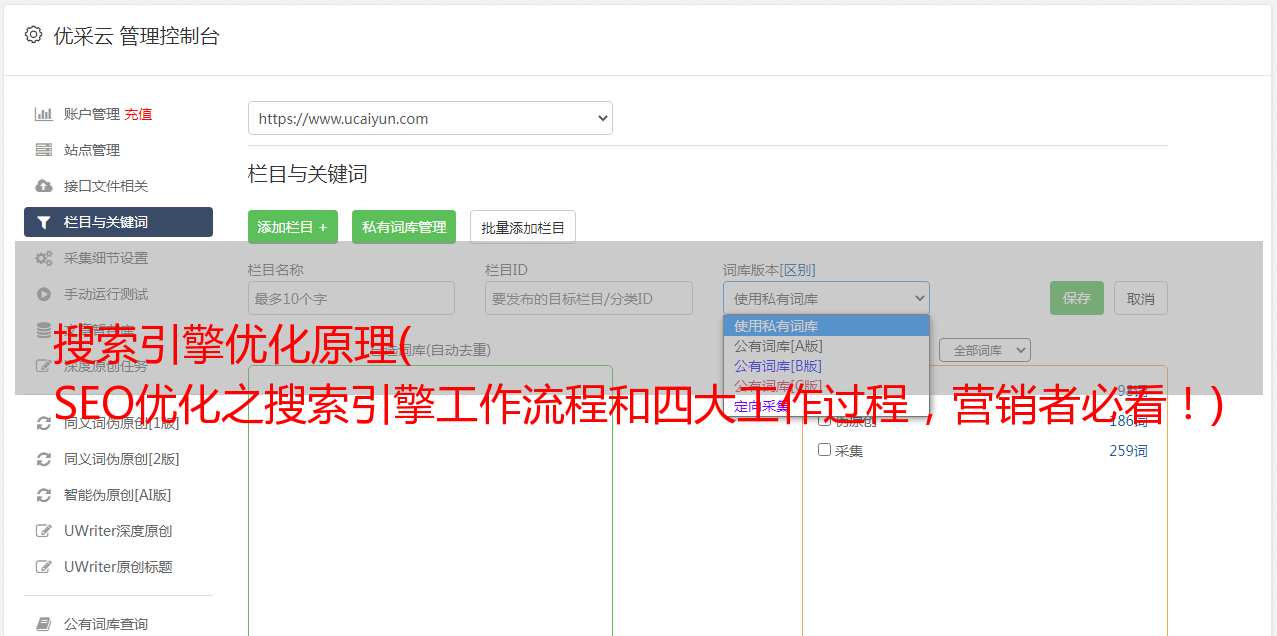Click the 栏目名称 input field
The height and width of the screenshot is (636, 1277).
click(351, 298)
